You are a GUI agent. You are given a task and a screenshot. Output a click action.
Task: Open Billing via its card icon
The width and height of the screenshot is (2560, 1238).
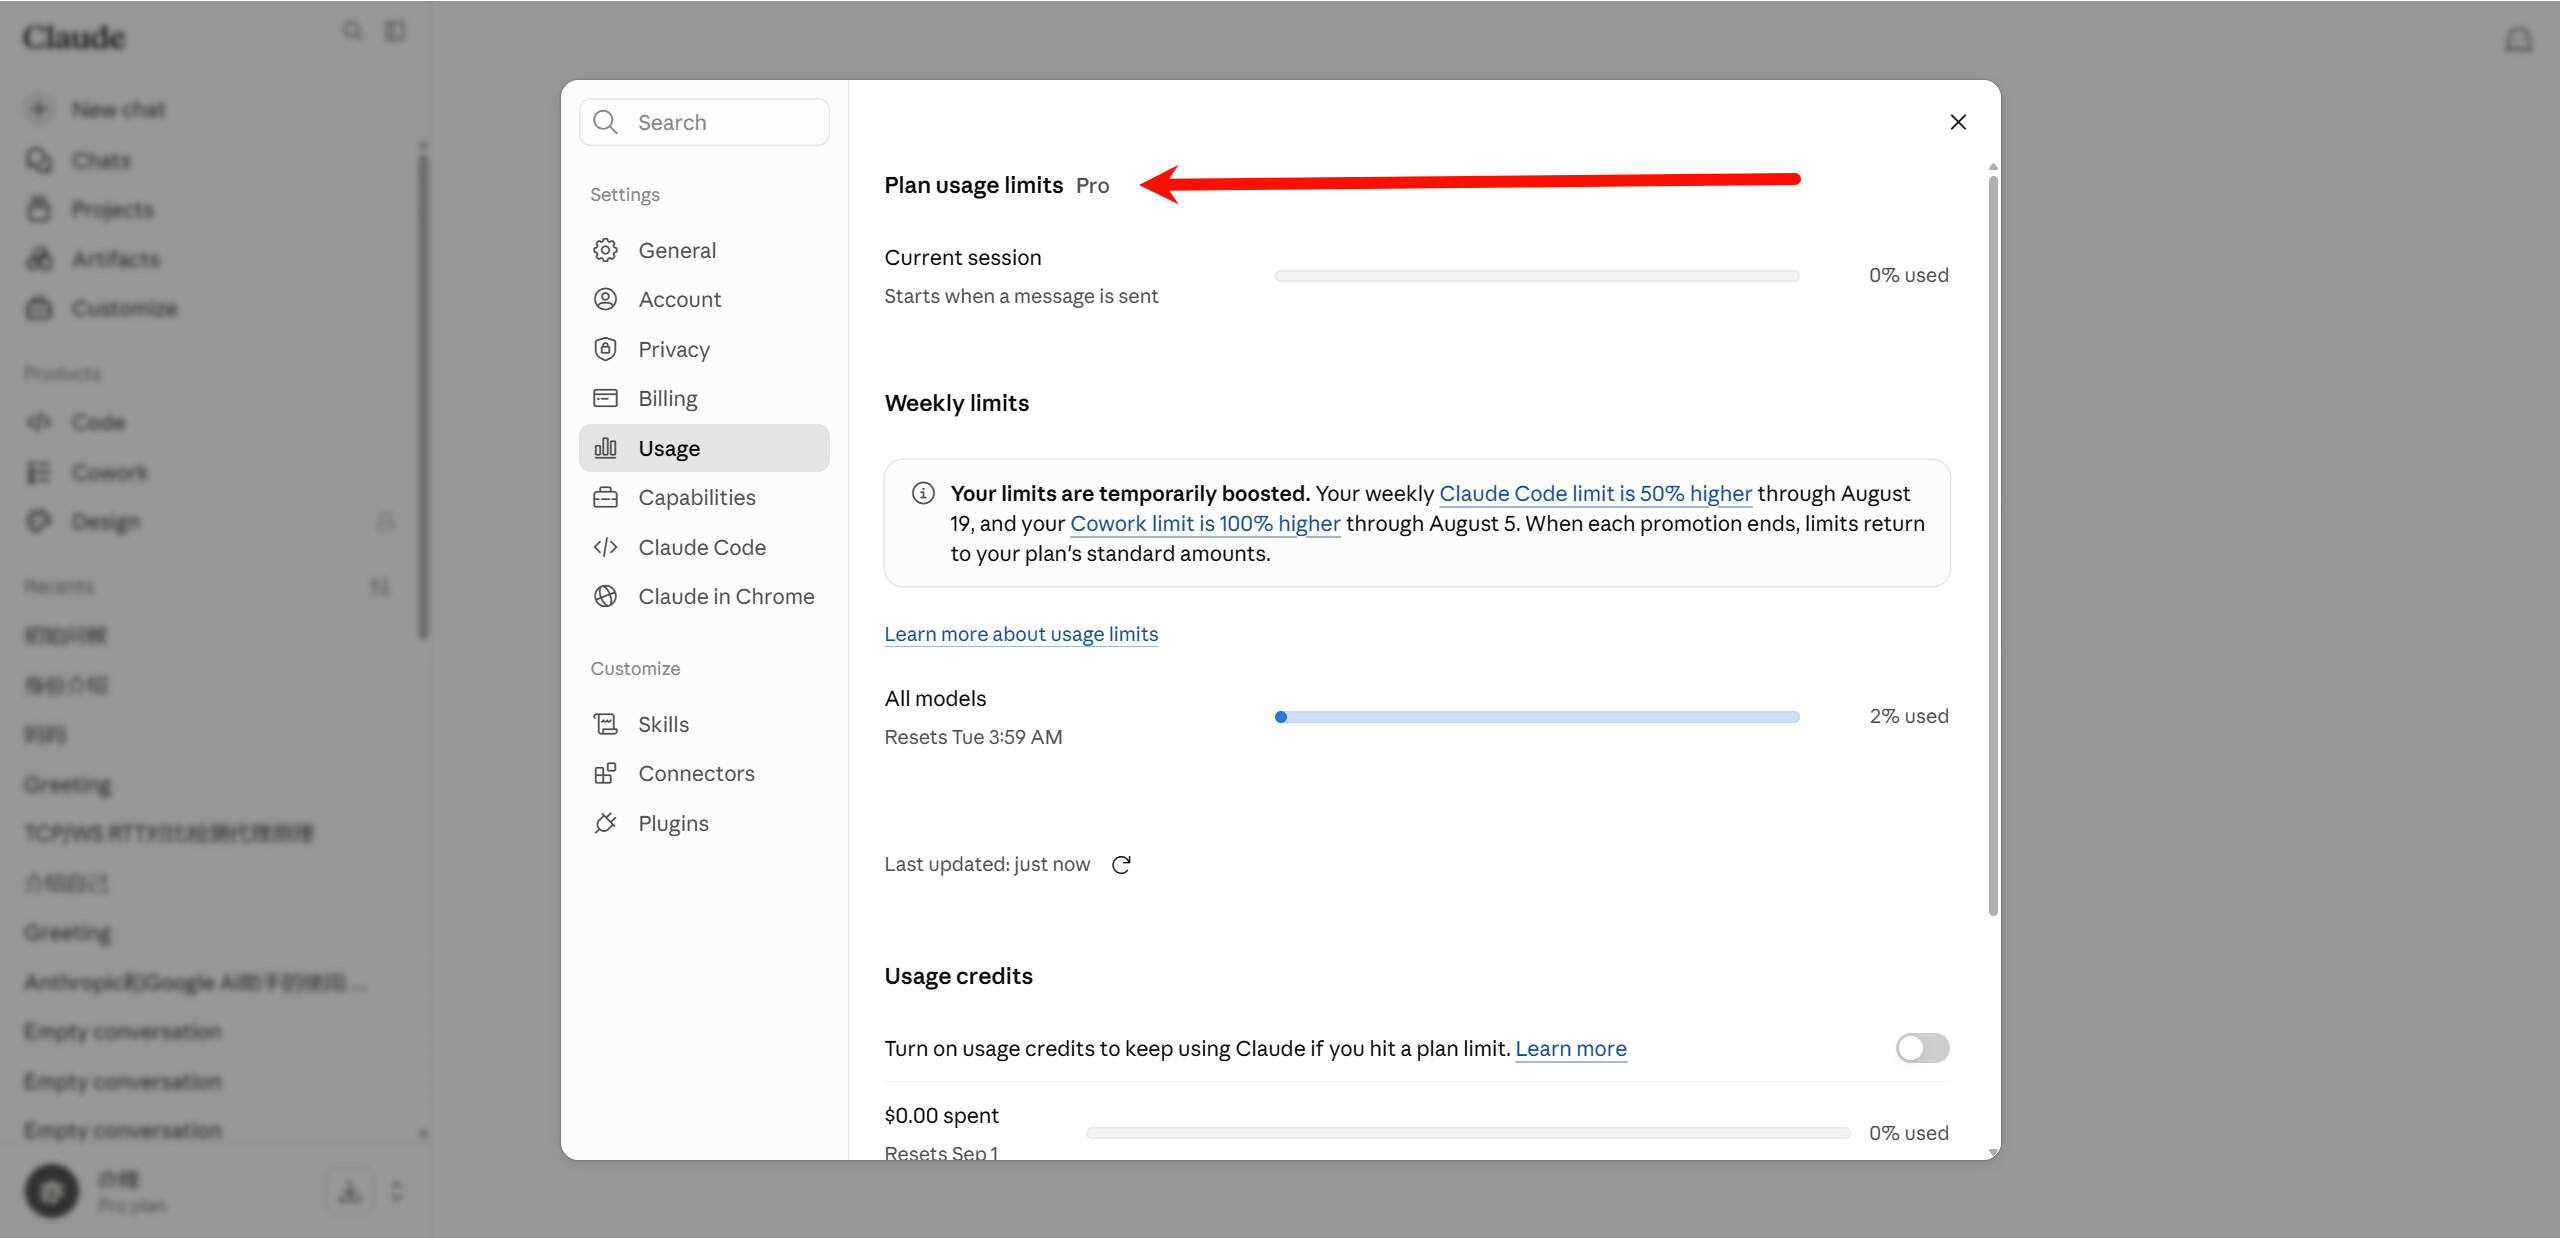pos(605,398)
